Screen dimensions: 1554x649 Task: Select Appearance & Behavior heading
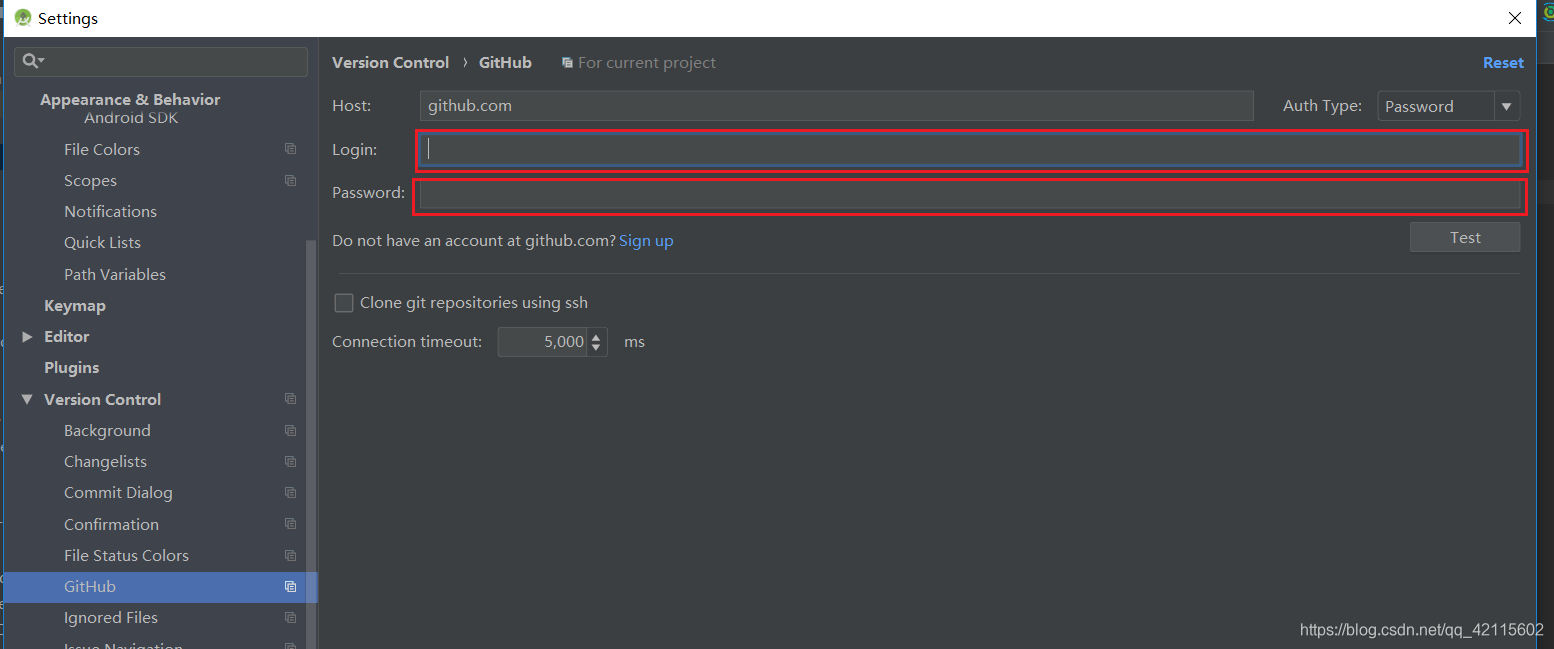pyautogui.click(x=130, y=100)
